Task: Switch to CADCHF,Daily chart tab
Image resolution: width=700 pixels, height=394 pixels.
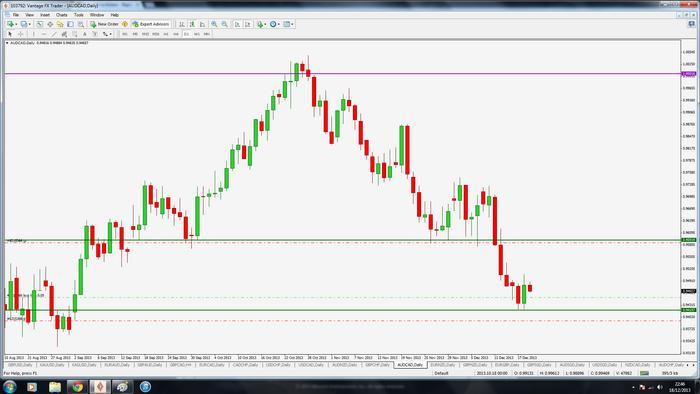Action: tap(245, 365)
